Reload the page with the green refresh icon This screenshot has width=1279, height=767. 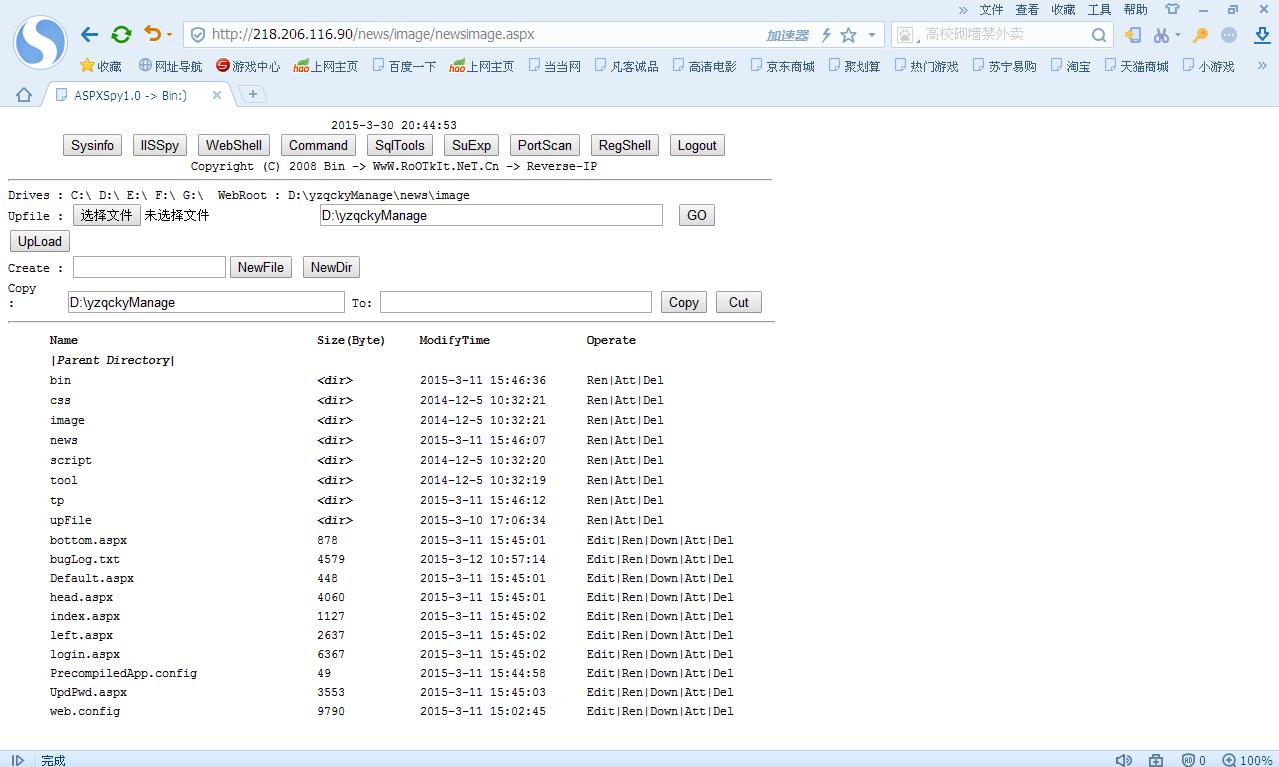click(121, 34)
